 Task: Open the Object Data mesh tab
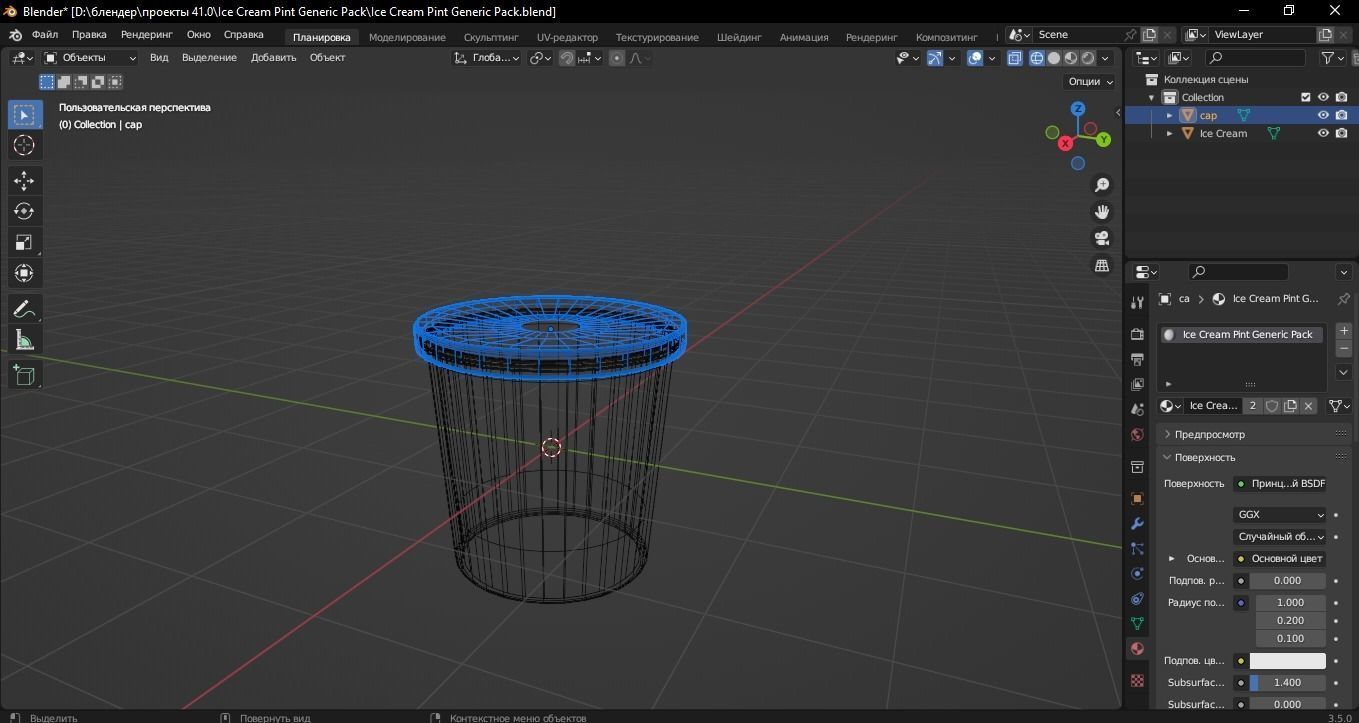coord(1137,623)
